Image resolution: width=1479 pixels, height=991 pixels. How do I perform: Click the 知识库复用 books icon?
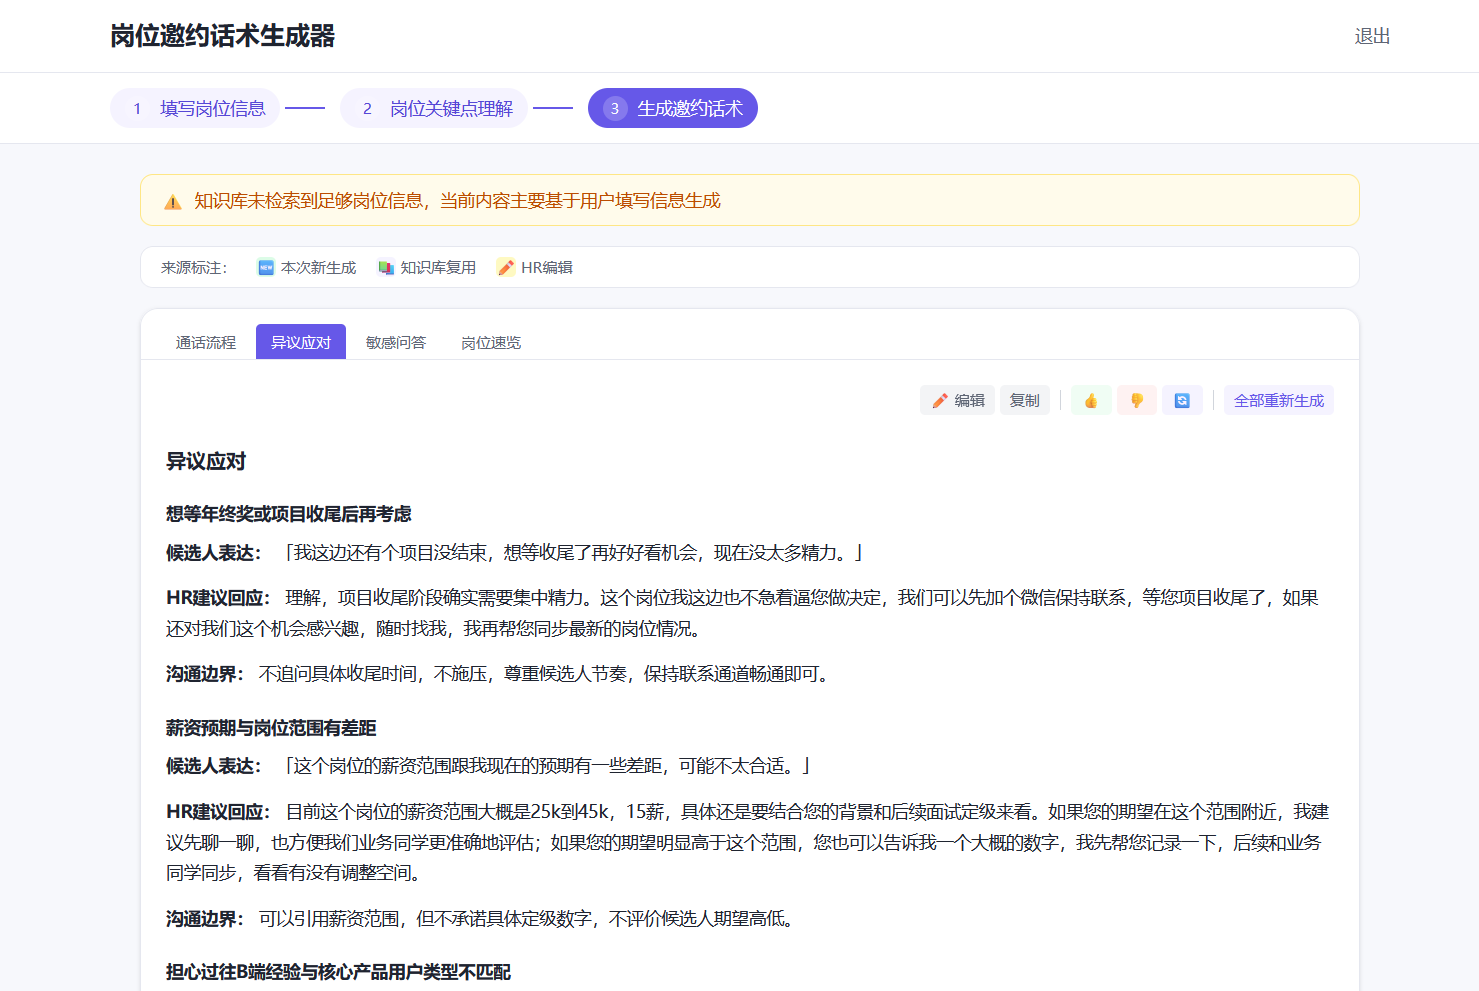tap(386, 267)
